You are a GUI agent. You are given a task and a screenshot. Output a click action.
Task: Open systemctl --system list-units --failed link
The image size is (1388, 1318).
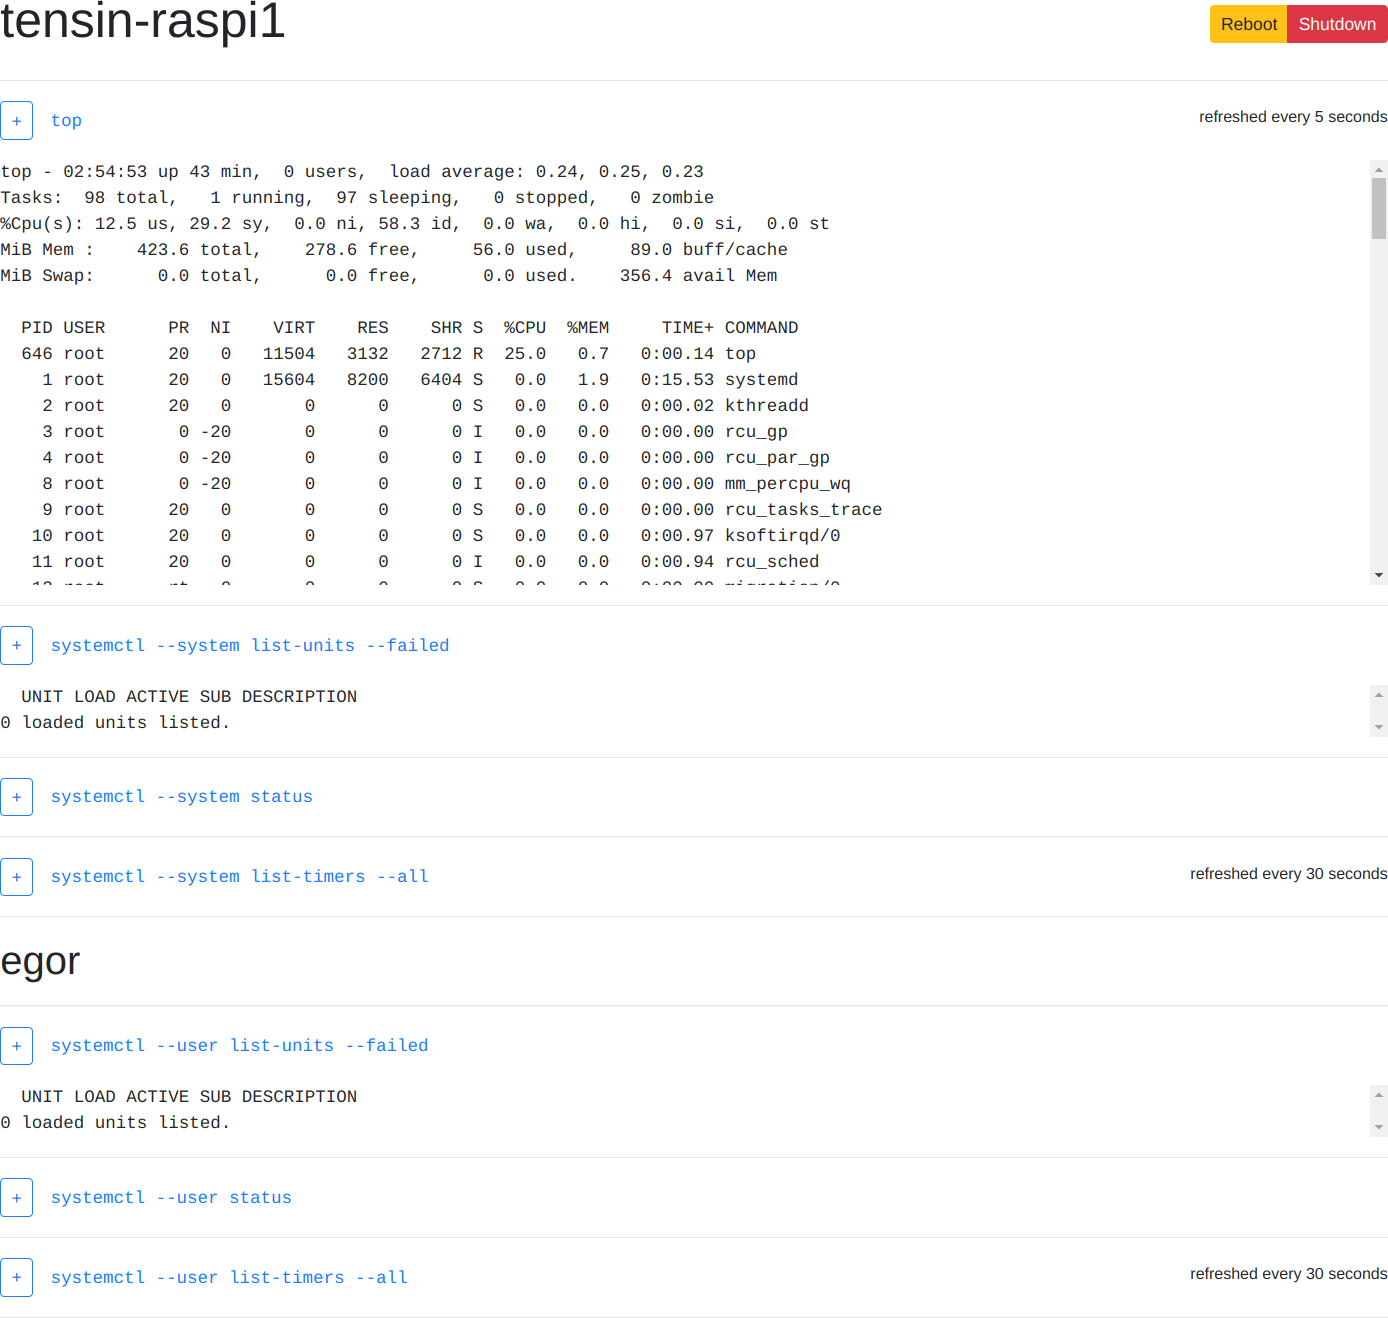(250, 646)
